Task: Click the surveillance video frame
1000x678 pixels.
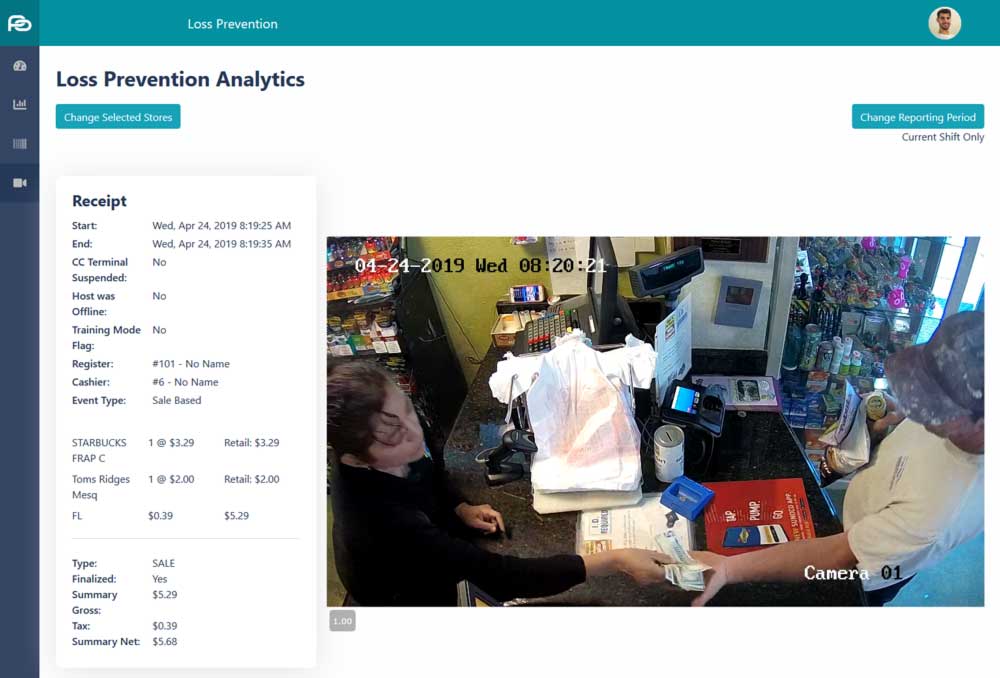Action: [655, 422]
